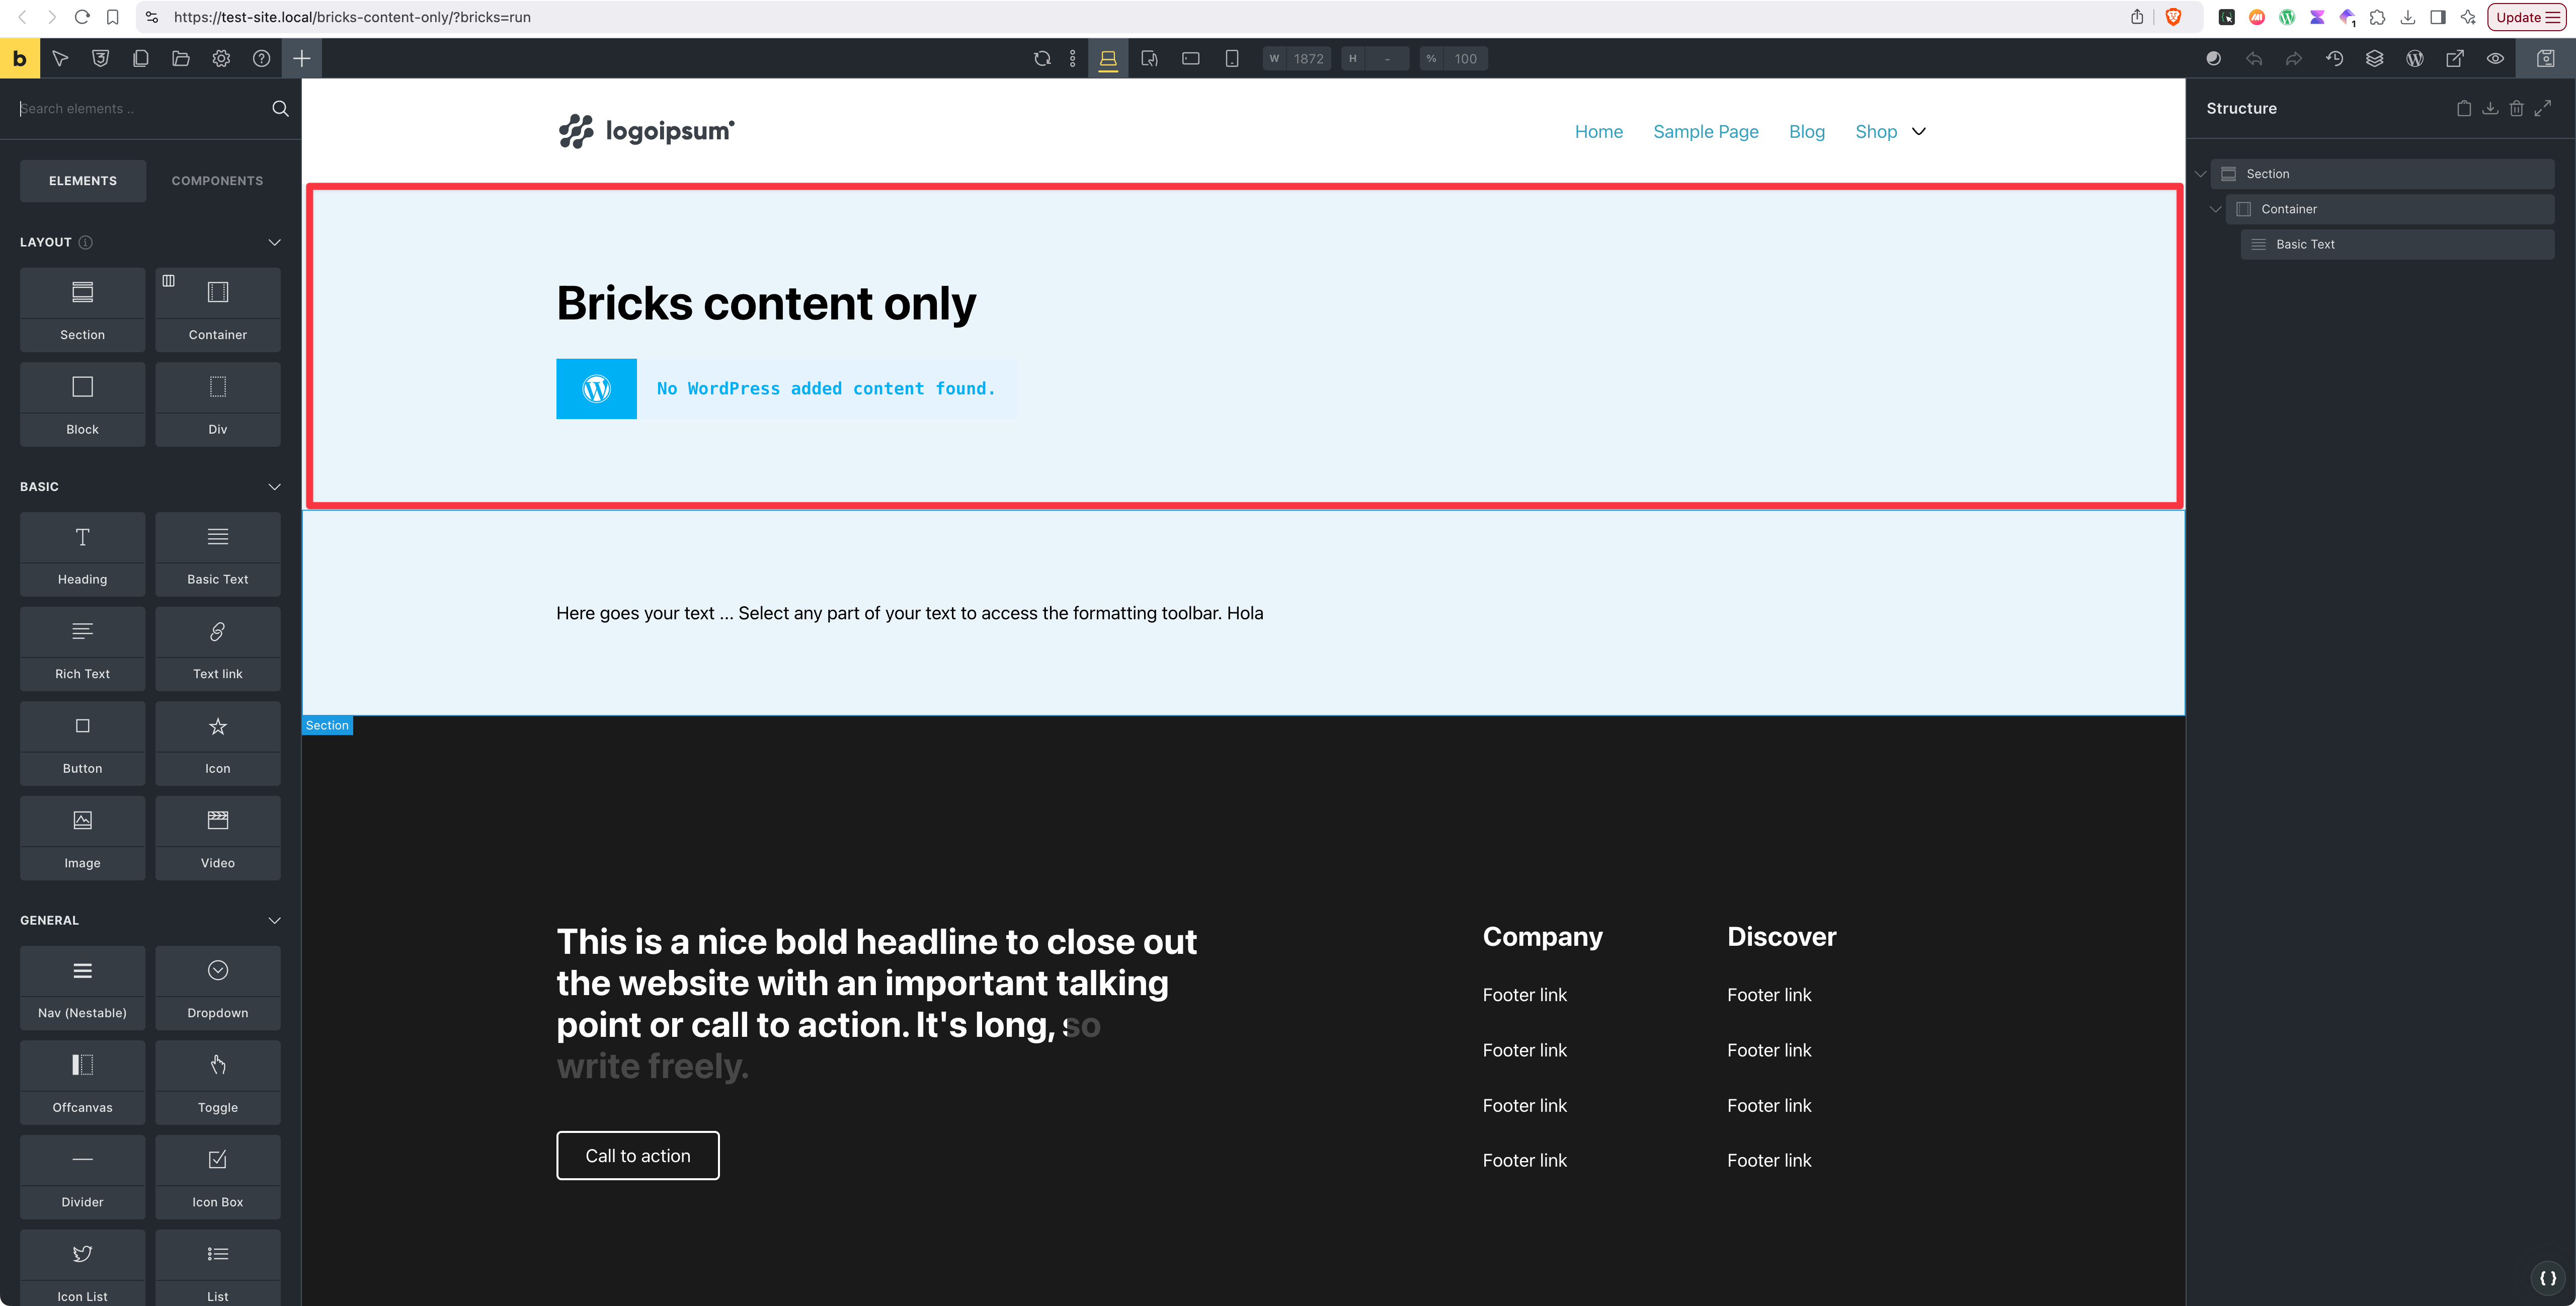Open the WordPress admin icon

point(2415,58)
